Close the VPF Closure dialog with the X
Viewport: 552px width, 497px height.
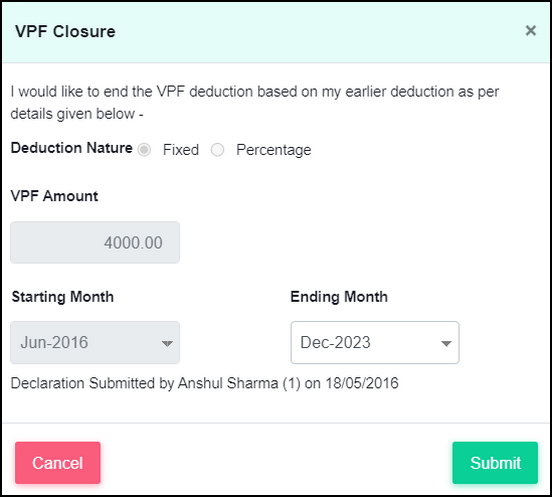pos(531,31)
